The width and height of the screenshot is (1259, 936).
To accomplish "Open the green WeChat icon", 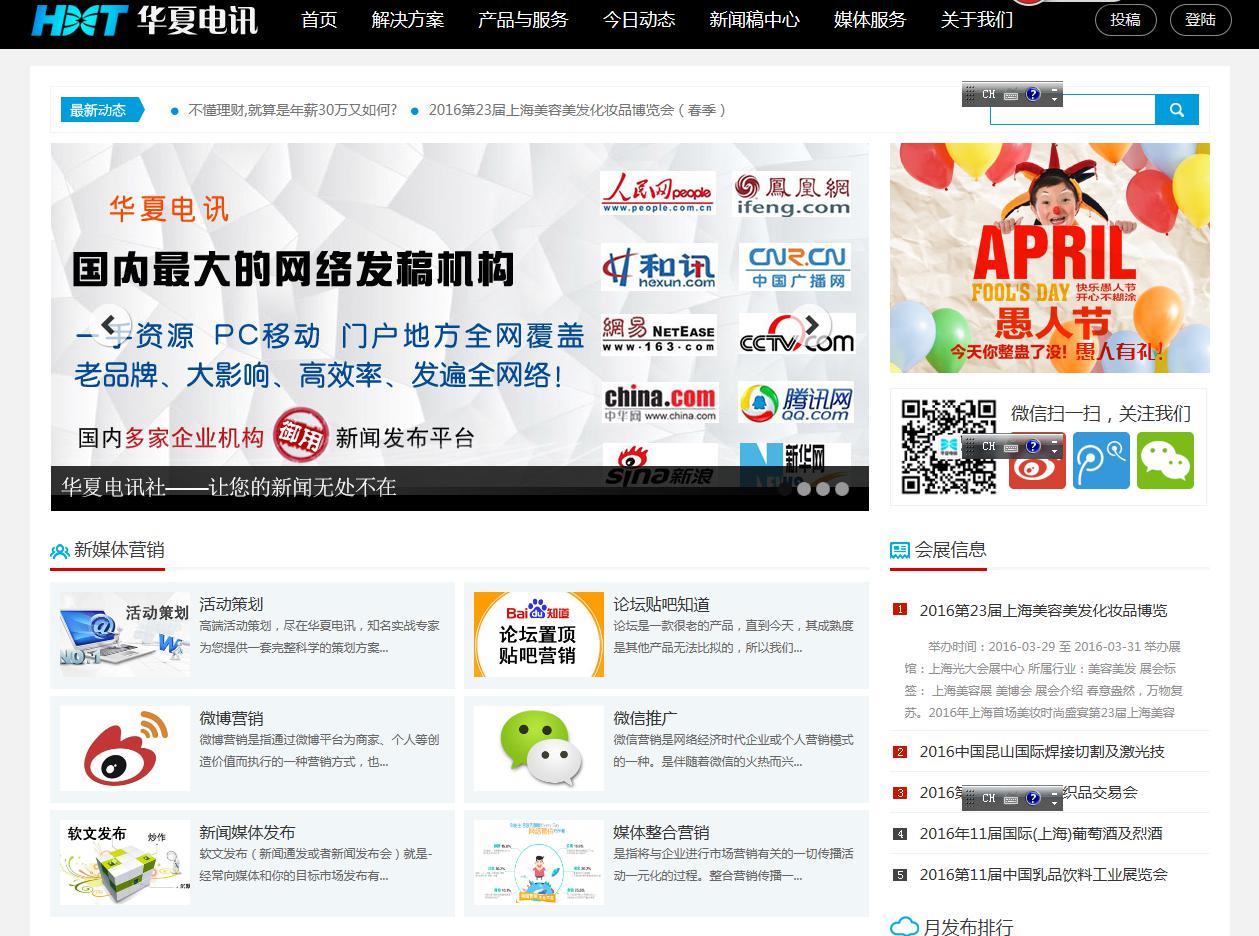I will pyautogui.click(x=1165, y=461).
